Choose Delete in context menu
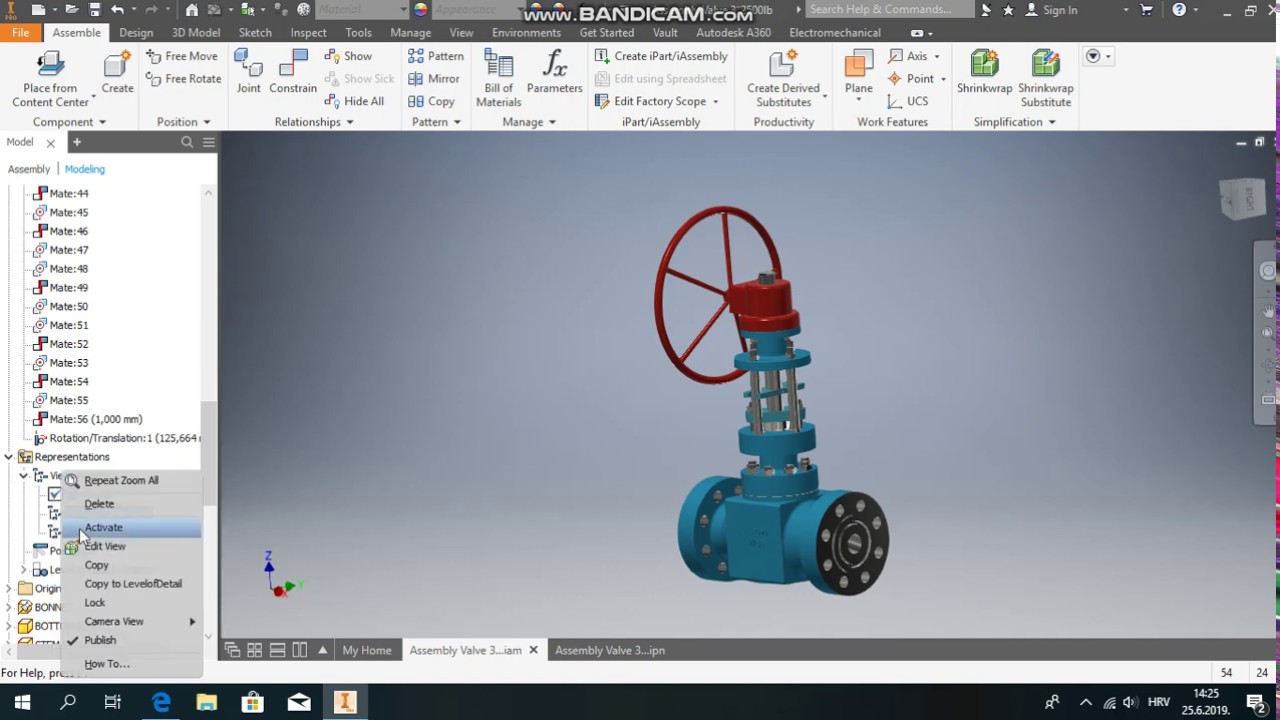Viewport: 1280px width, 720px height. (x=99, y=504)
